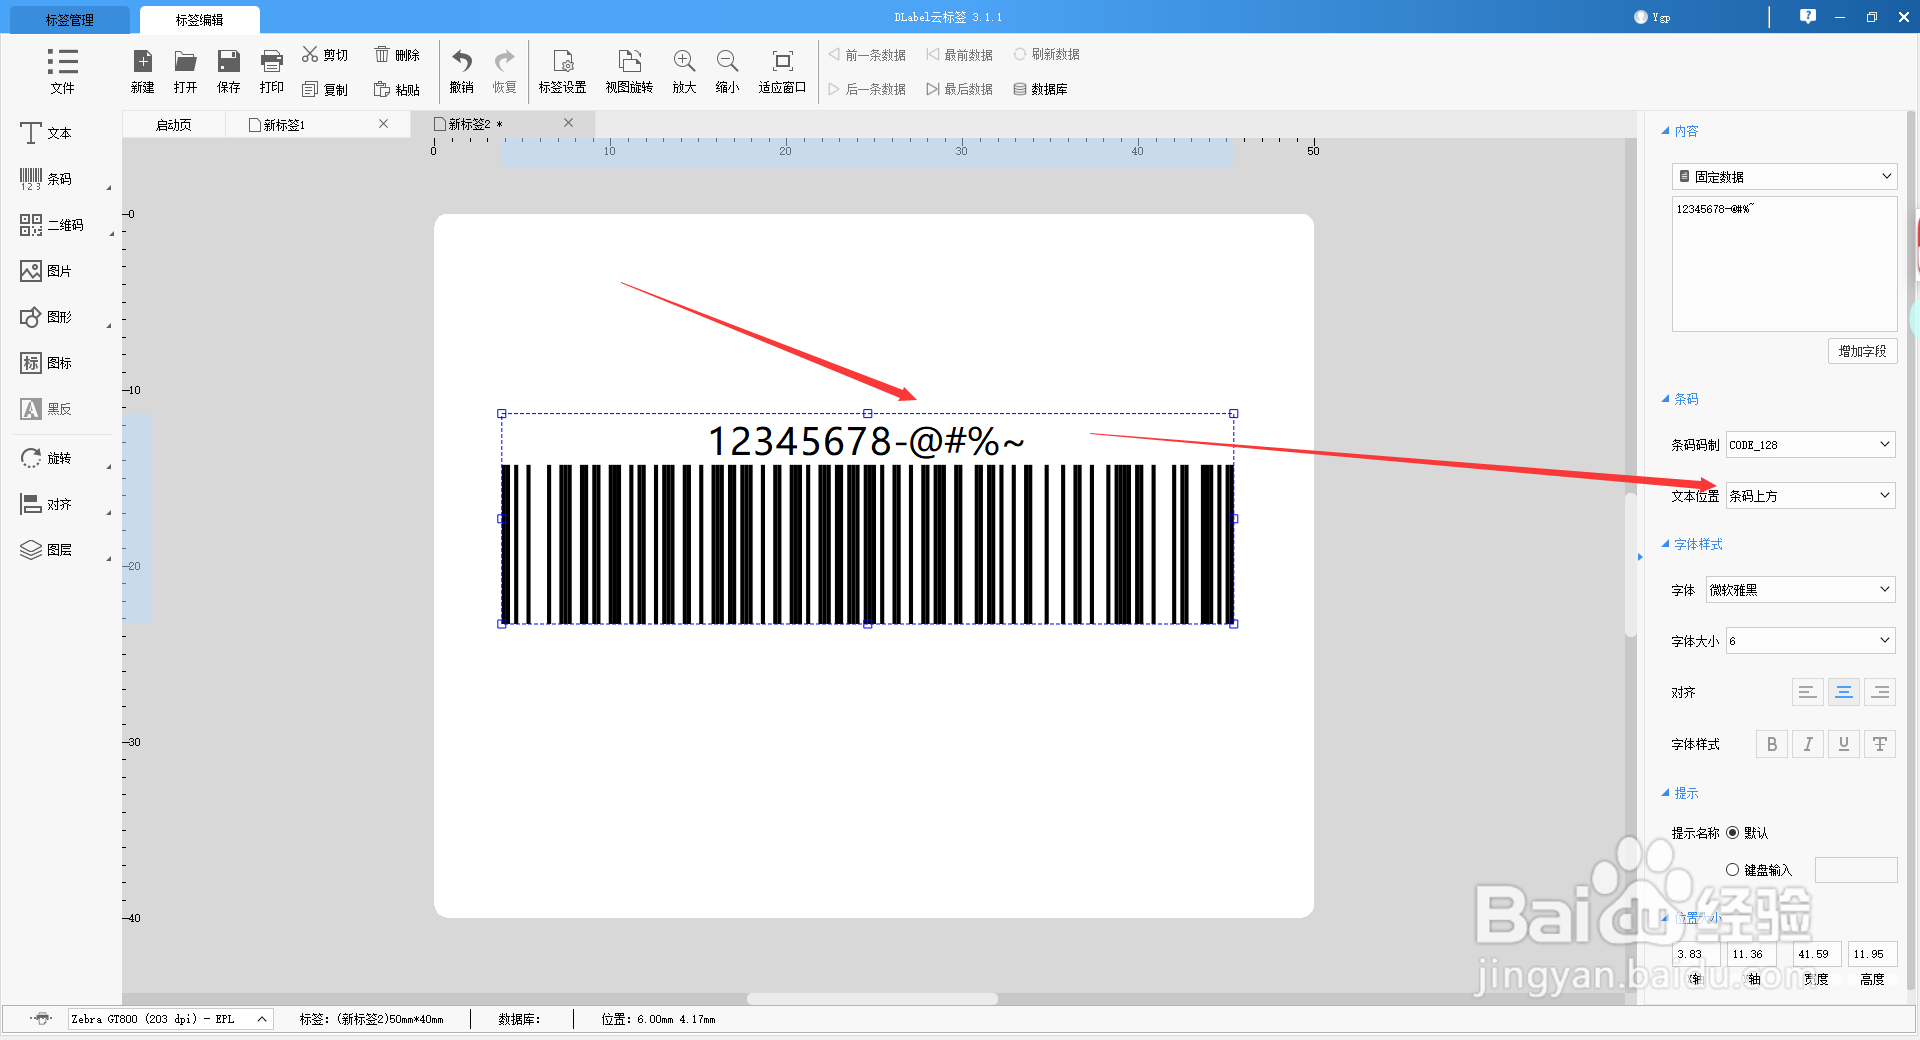The height and width of the screenshot is (1040, 1920).
Task: Open the 图层 layer tool
Action: 46,550
